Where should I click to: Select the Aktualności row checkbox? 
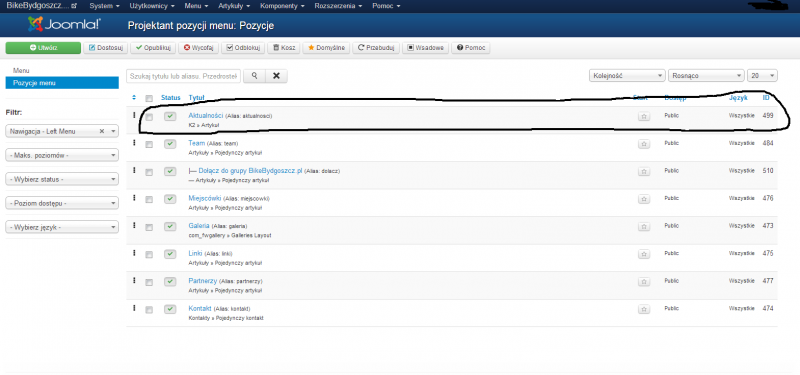tap(149, 117)
